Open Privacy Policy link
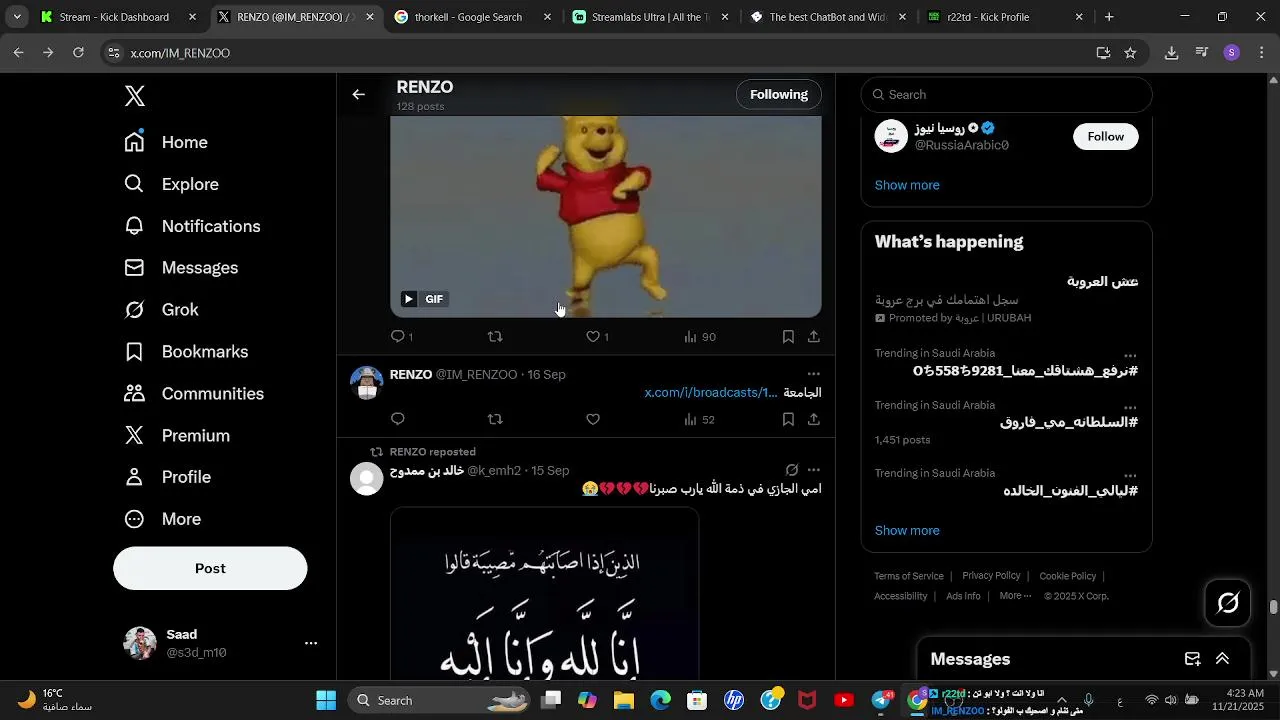The height and width of the screenshot is (720, 1280). point(991,576)
